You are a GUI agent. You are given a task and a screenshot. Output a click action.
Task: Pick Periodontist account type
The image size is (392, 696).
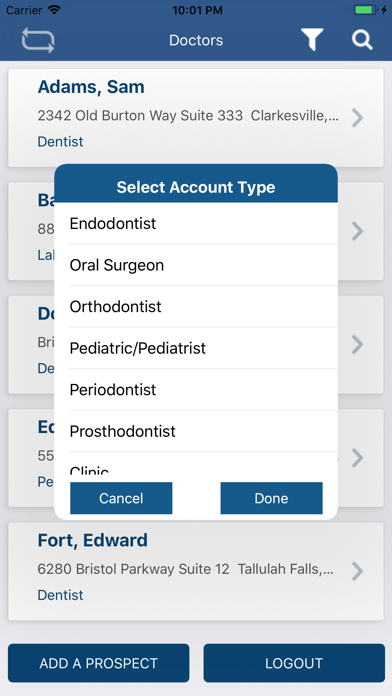[196, 390]
